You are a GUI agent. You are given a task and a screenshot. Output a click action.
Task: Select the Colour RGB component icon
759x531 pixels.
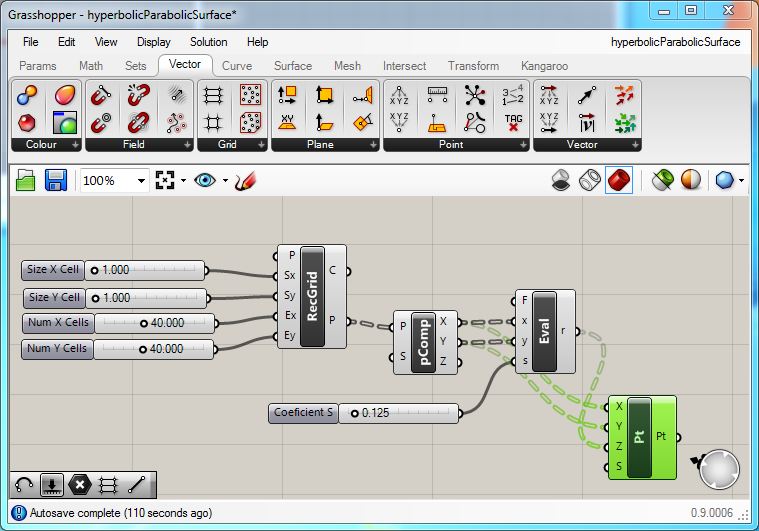click(x=27, y=95)
